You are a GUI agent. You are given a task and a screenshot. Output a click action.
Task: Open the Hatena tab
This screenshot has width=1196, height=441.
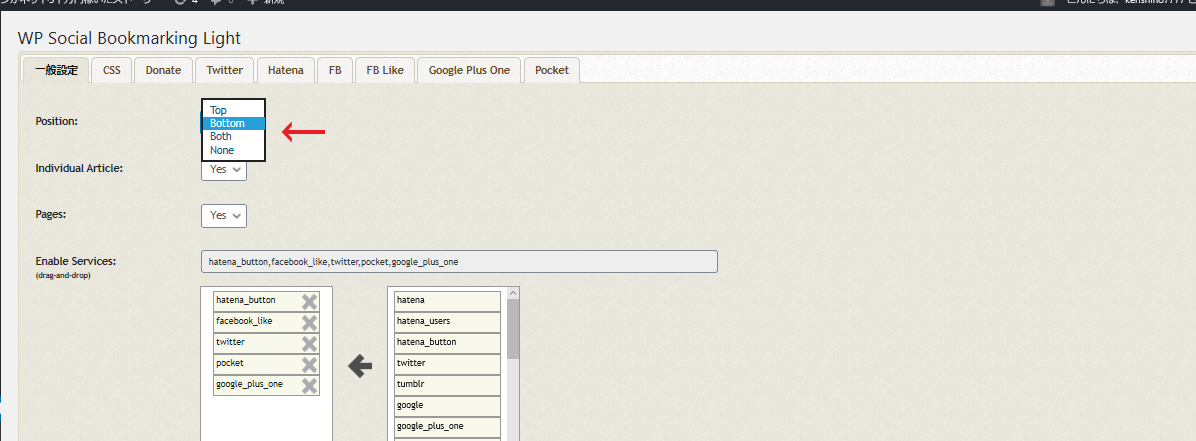click(285, 70)
